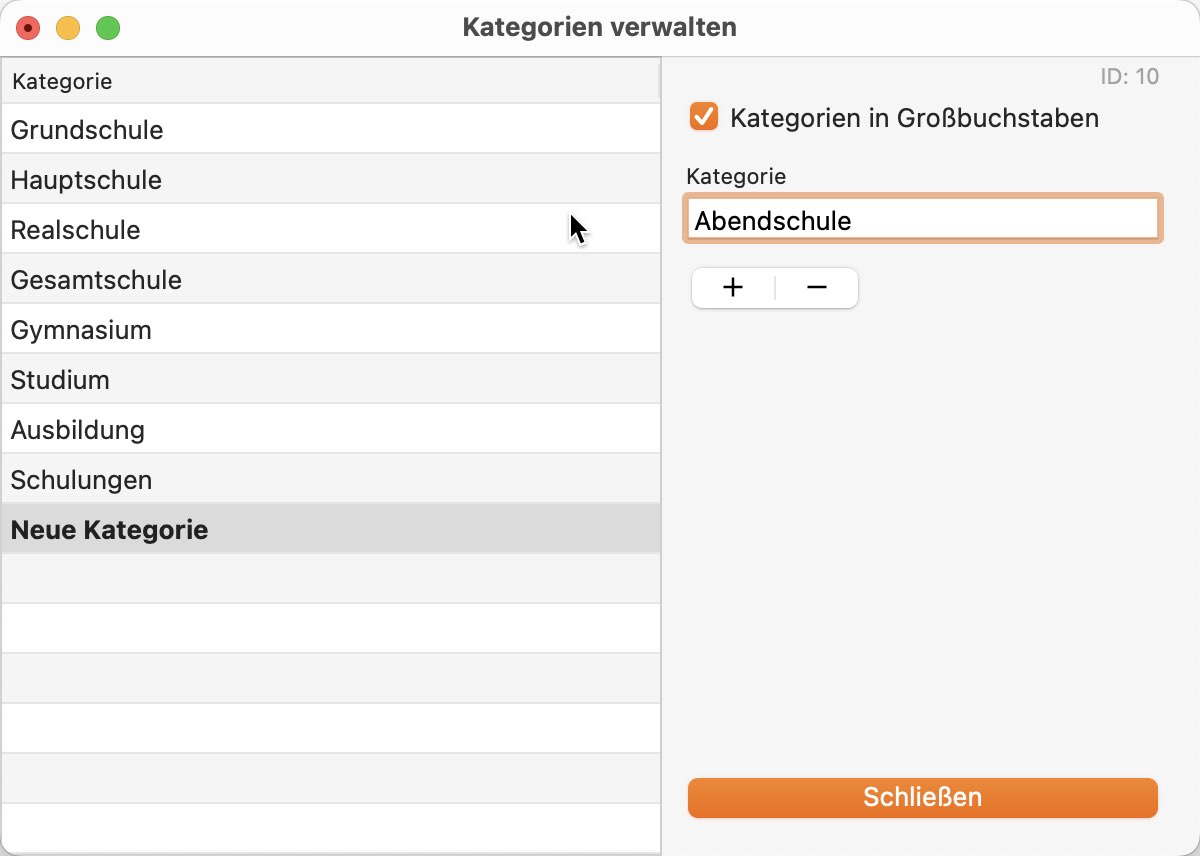Click the green zoom window button

pos(108,28)
